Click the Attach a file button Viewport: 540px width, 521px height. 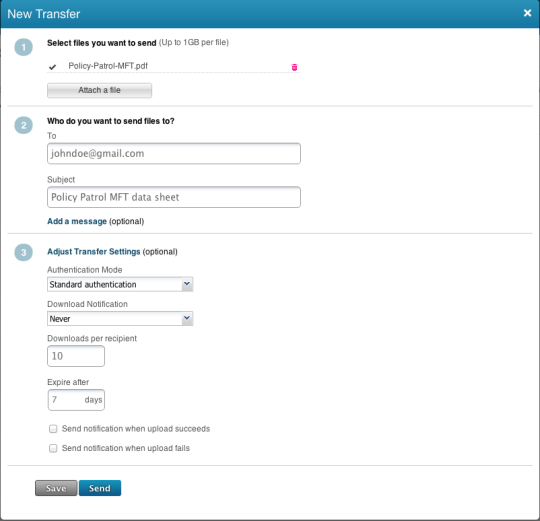point(99,90)
